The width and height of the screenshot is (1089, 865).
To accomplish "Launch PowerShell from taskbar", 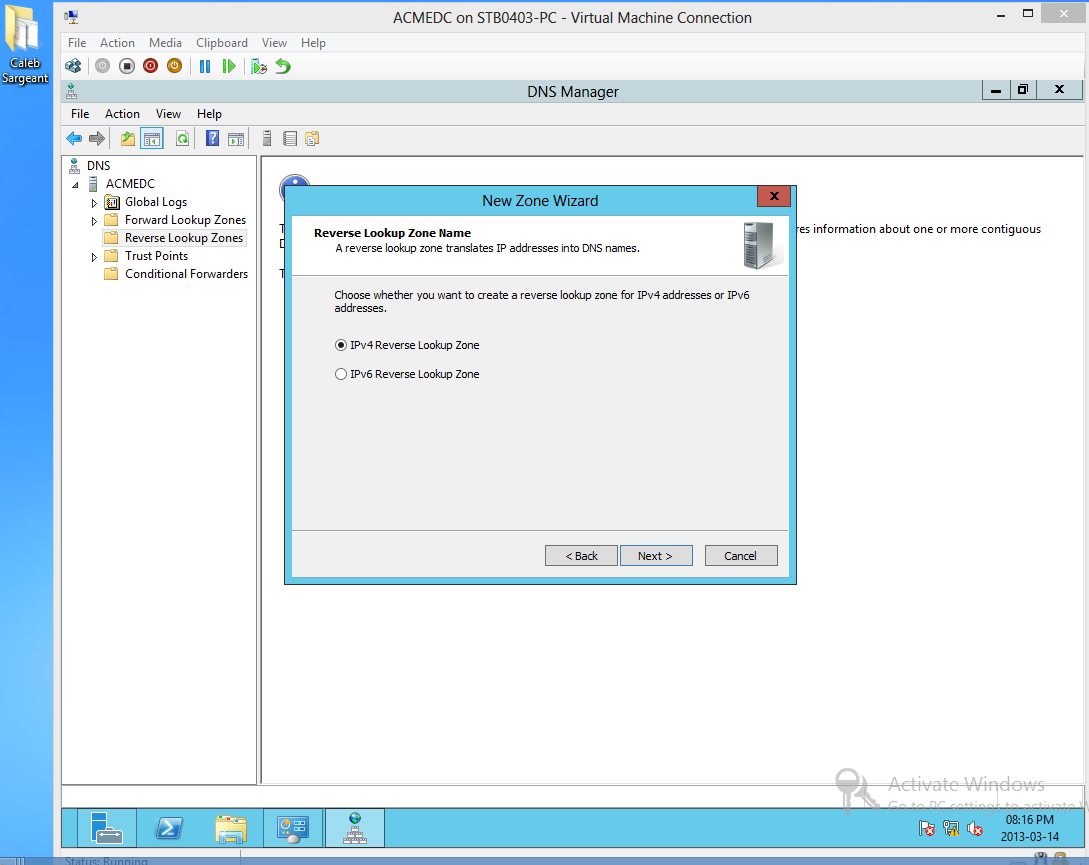I will click(x=169, y=827).
